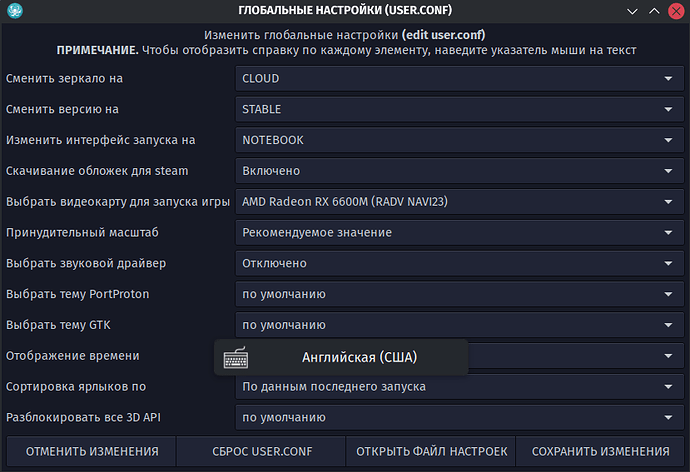Click the 'Выбрать тему PortProton' label

point(77,294)
